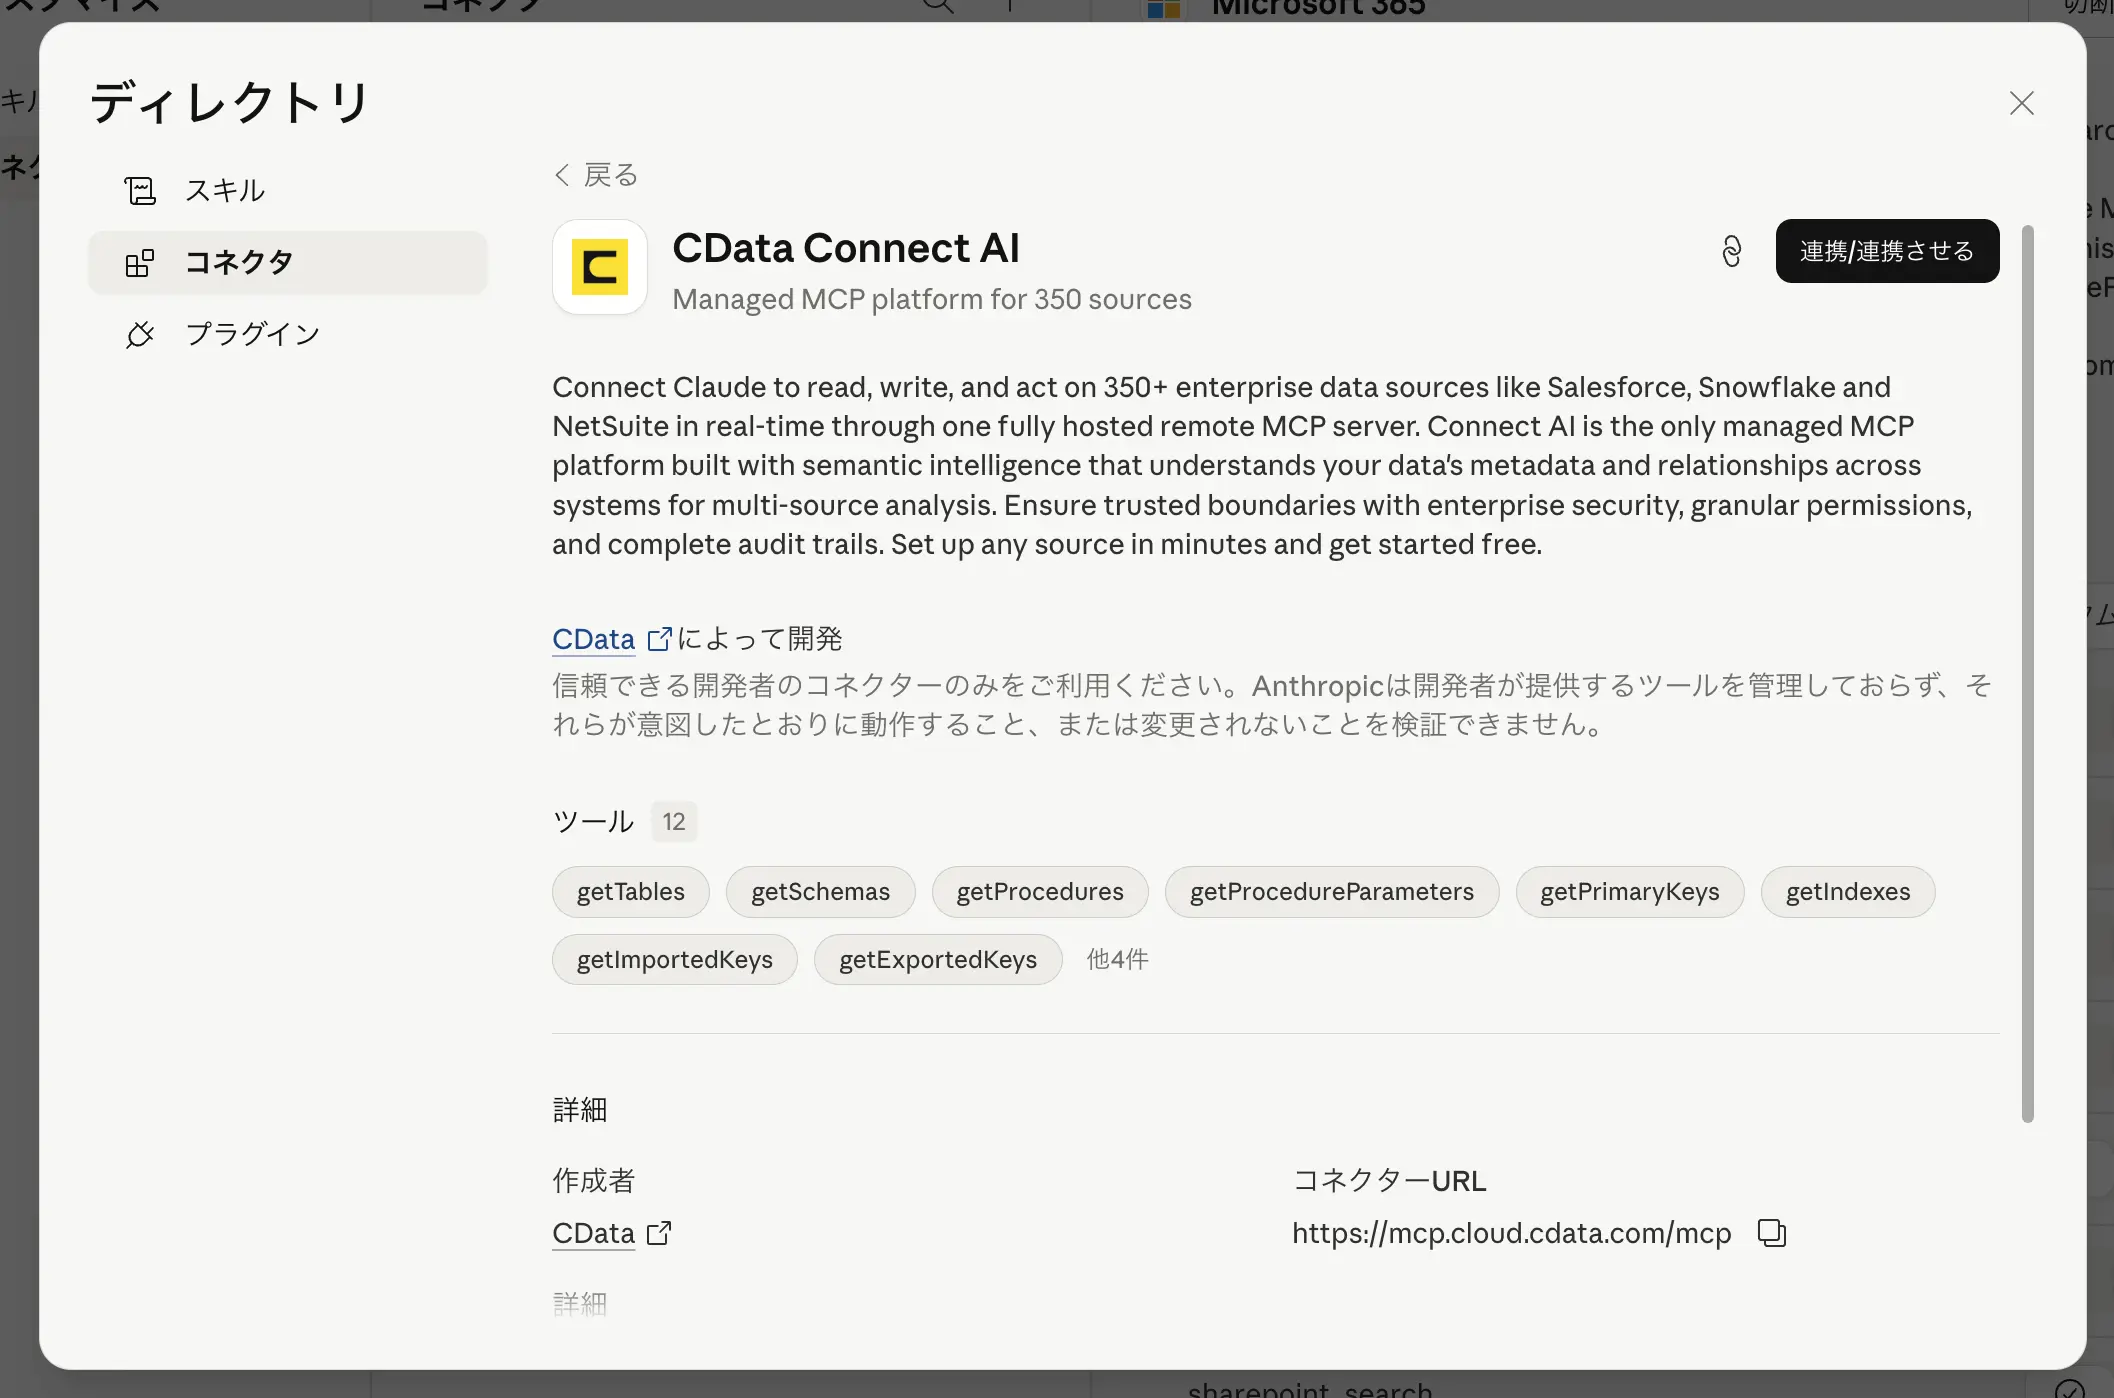Click the ツール section heading
Screen dimensions: 2114x1398
coord(594,822)
